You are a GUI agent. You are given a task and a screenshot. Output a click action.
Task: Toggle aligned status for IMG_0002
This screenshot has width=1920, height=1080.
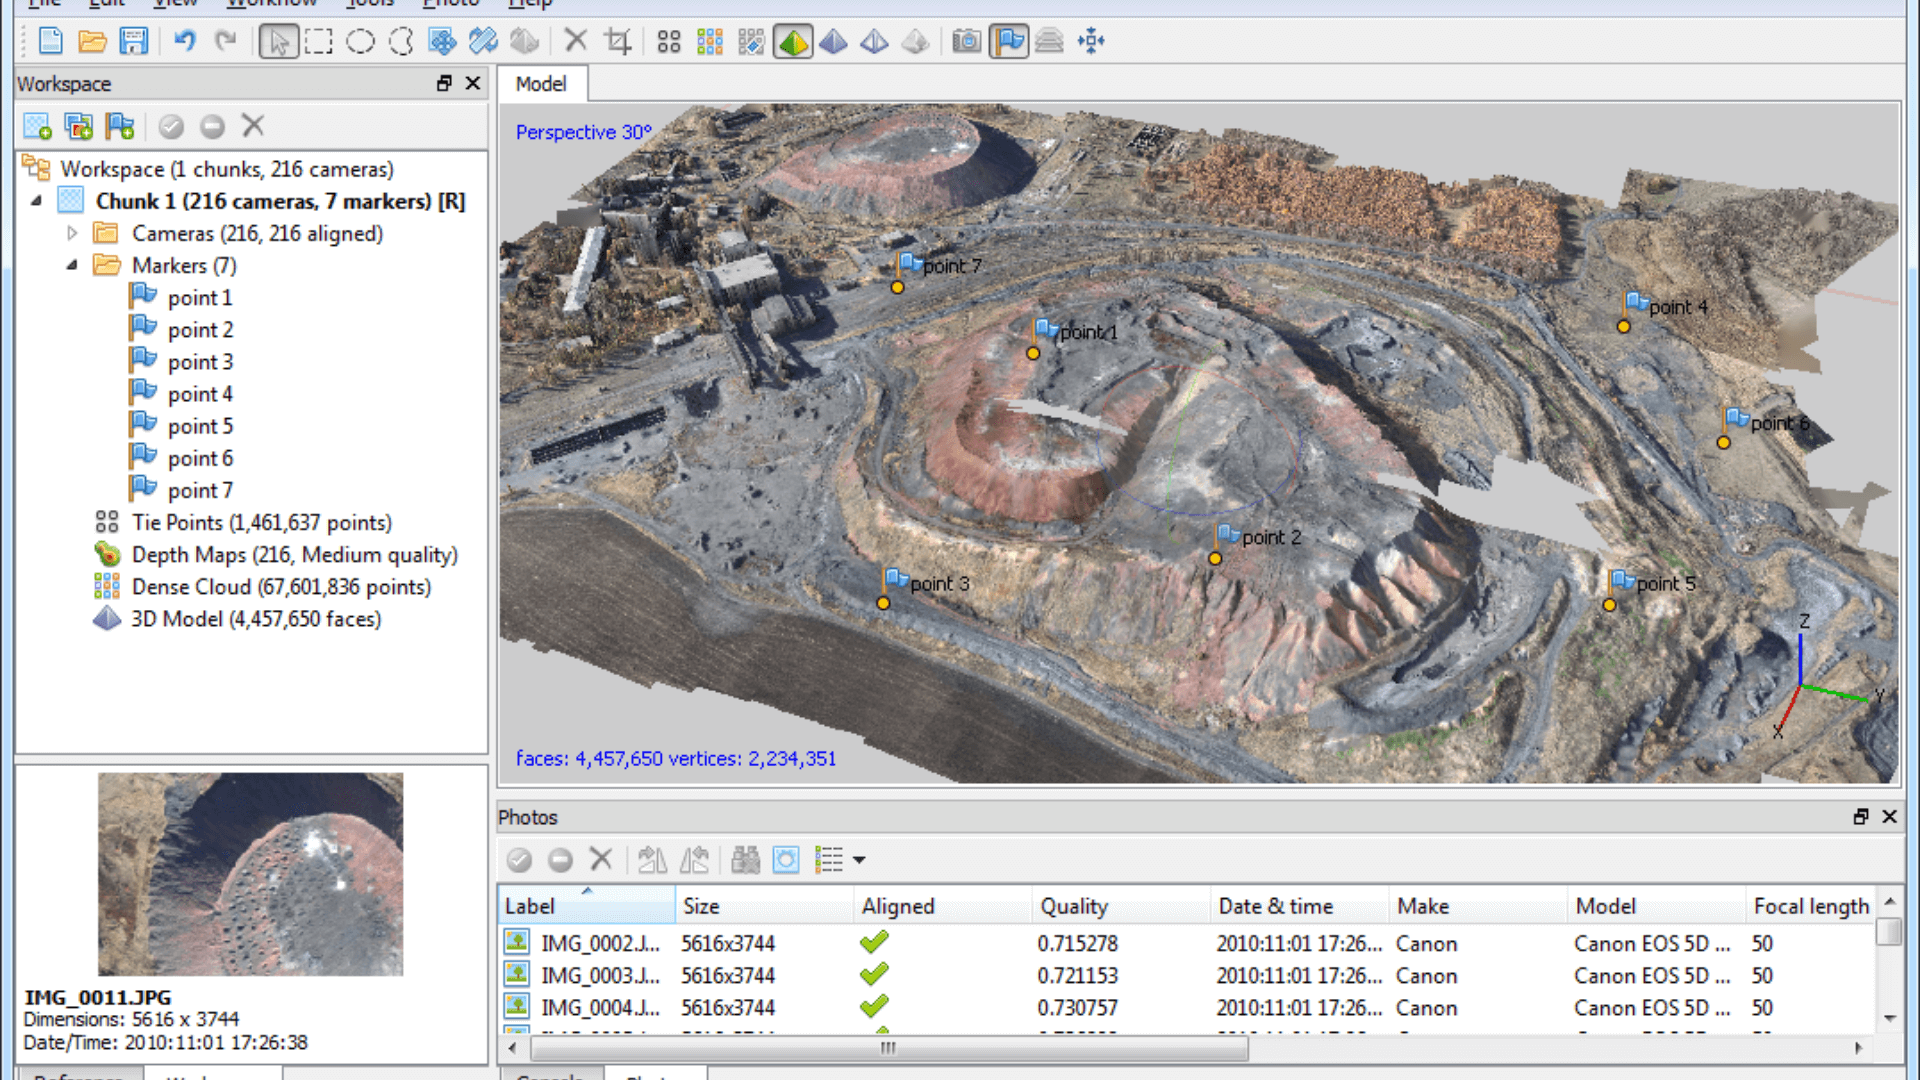[873, 943]
